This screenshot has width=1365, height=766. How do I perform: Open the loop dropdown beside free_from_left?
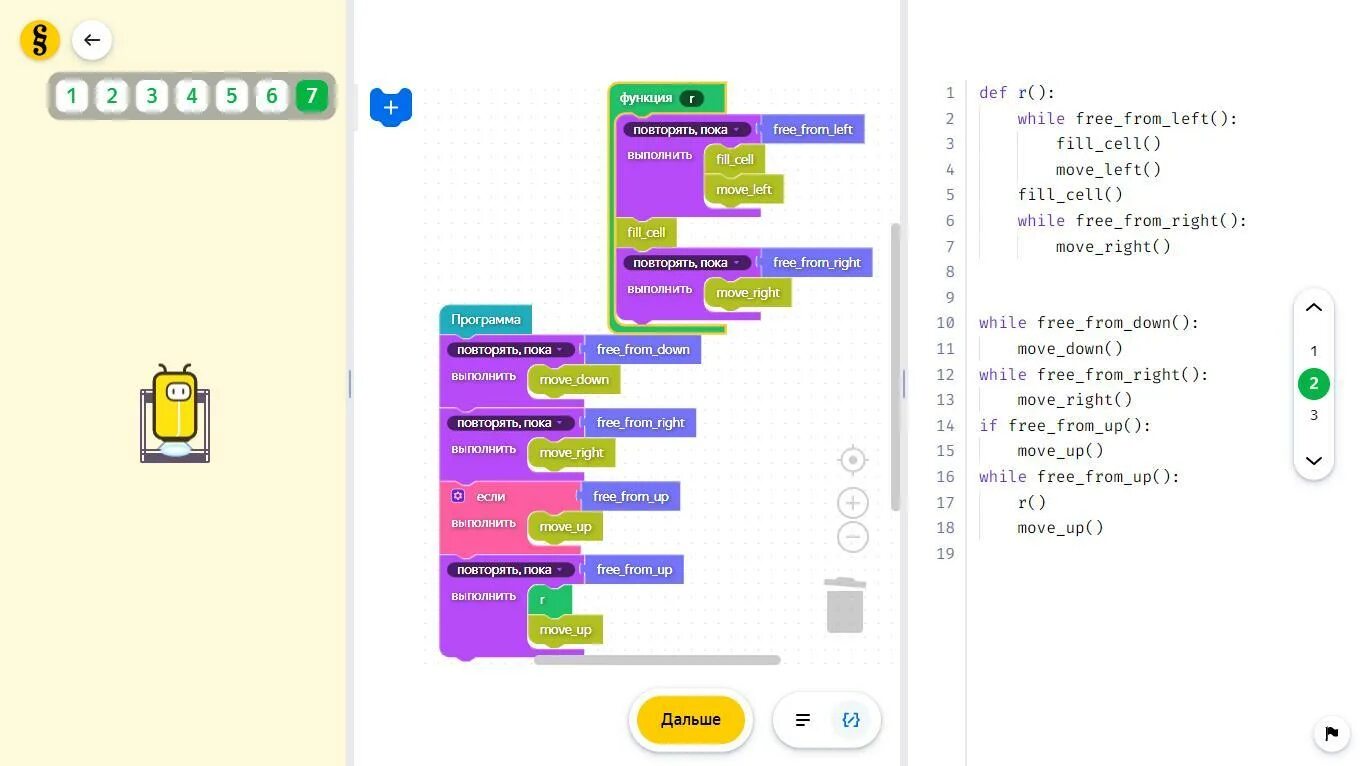point(687,130)
